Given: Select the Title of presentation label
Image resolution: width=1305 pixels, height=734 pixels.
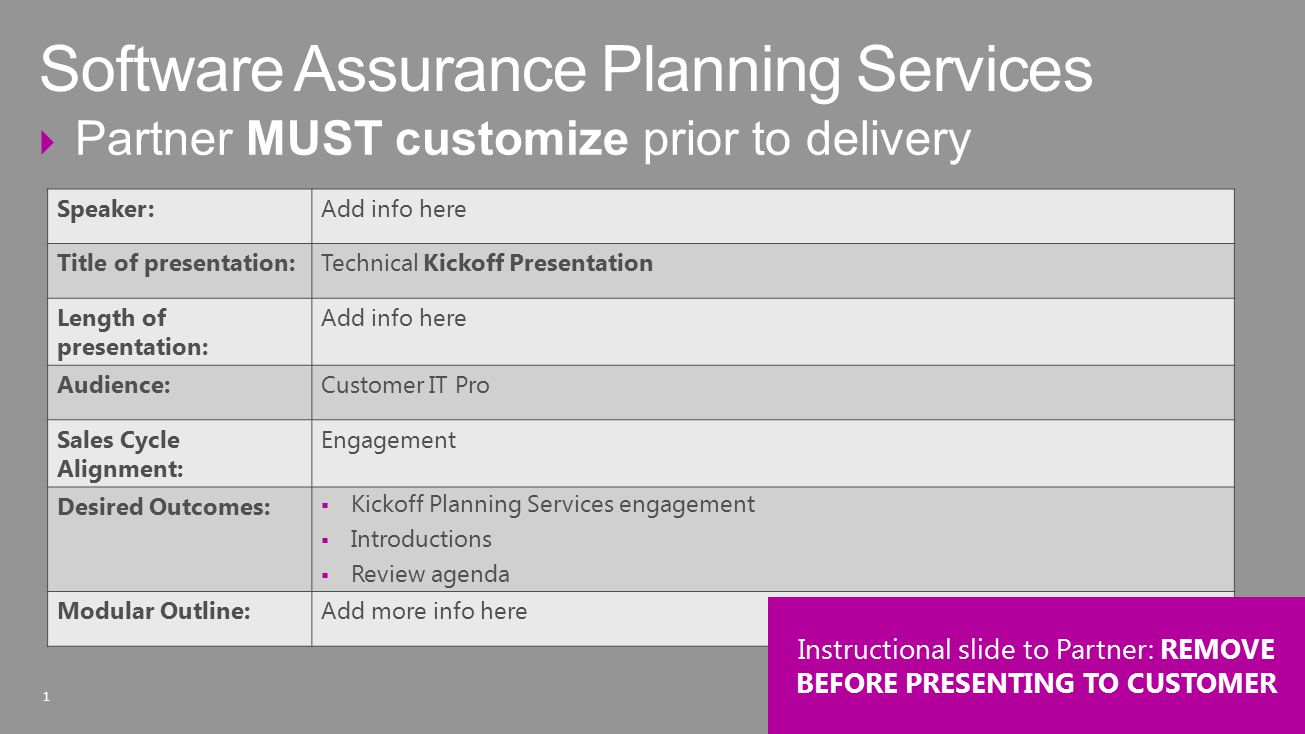Looking at the screenshot, I should (x=176, y=263).
